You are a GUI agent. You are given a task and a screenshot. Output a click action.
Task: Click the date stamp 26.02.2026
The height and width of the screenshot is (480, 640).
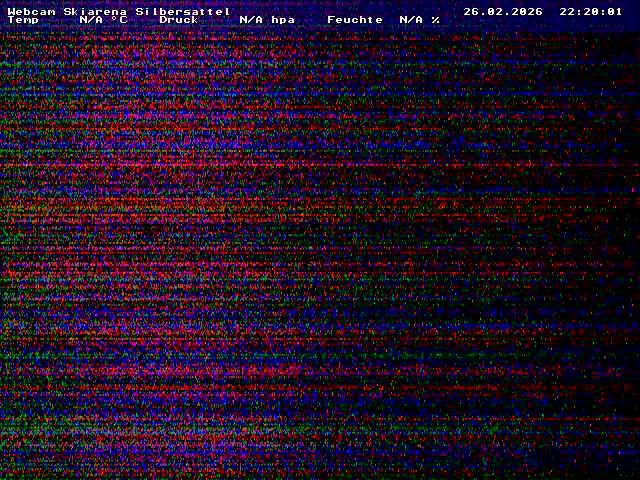click(503, 11)
